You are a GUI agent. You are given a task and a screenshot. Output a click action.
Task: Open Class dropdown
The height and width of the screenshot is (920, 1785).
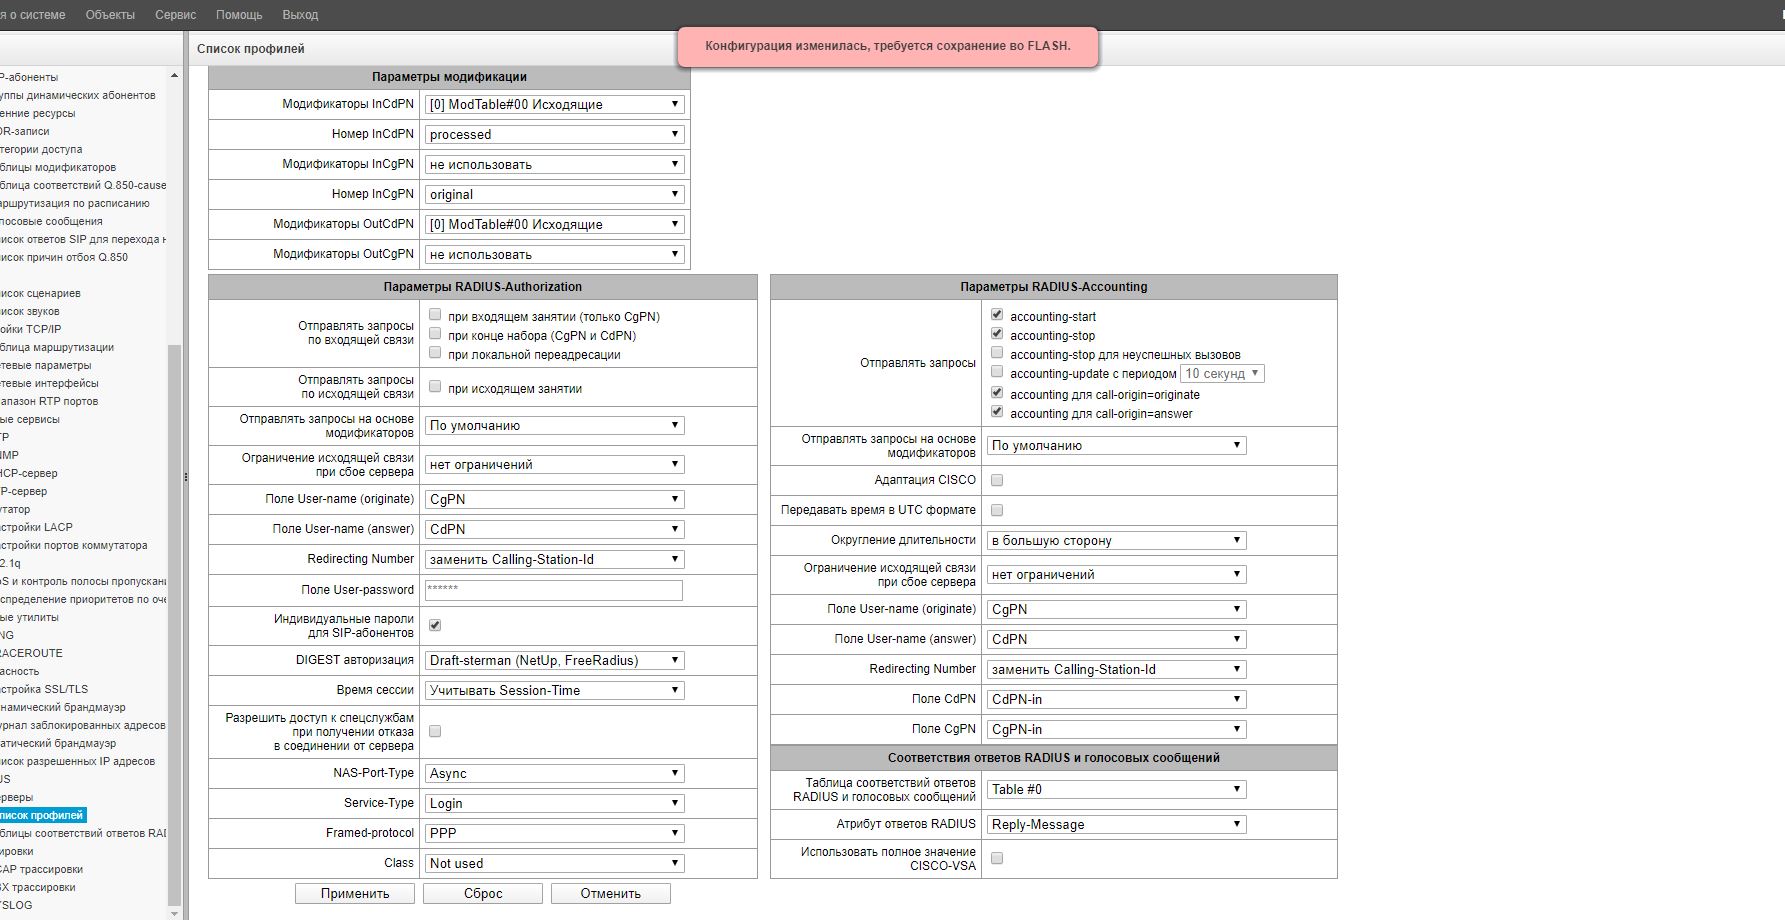(554, 863)
